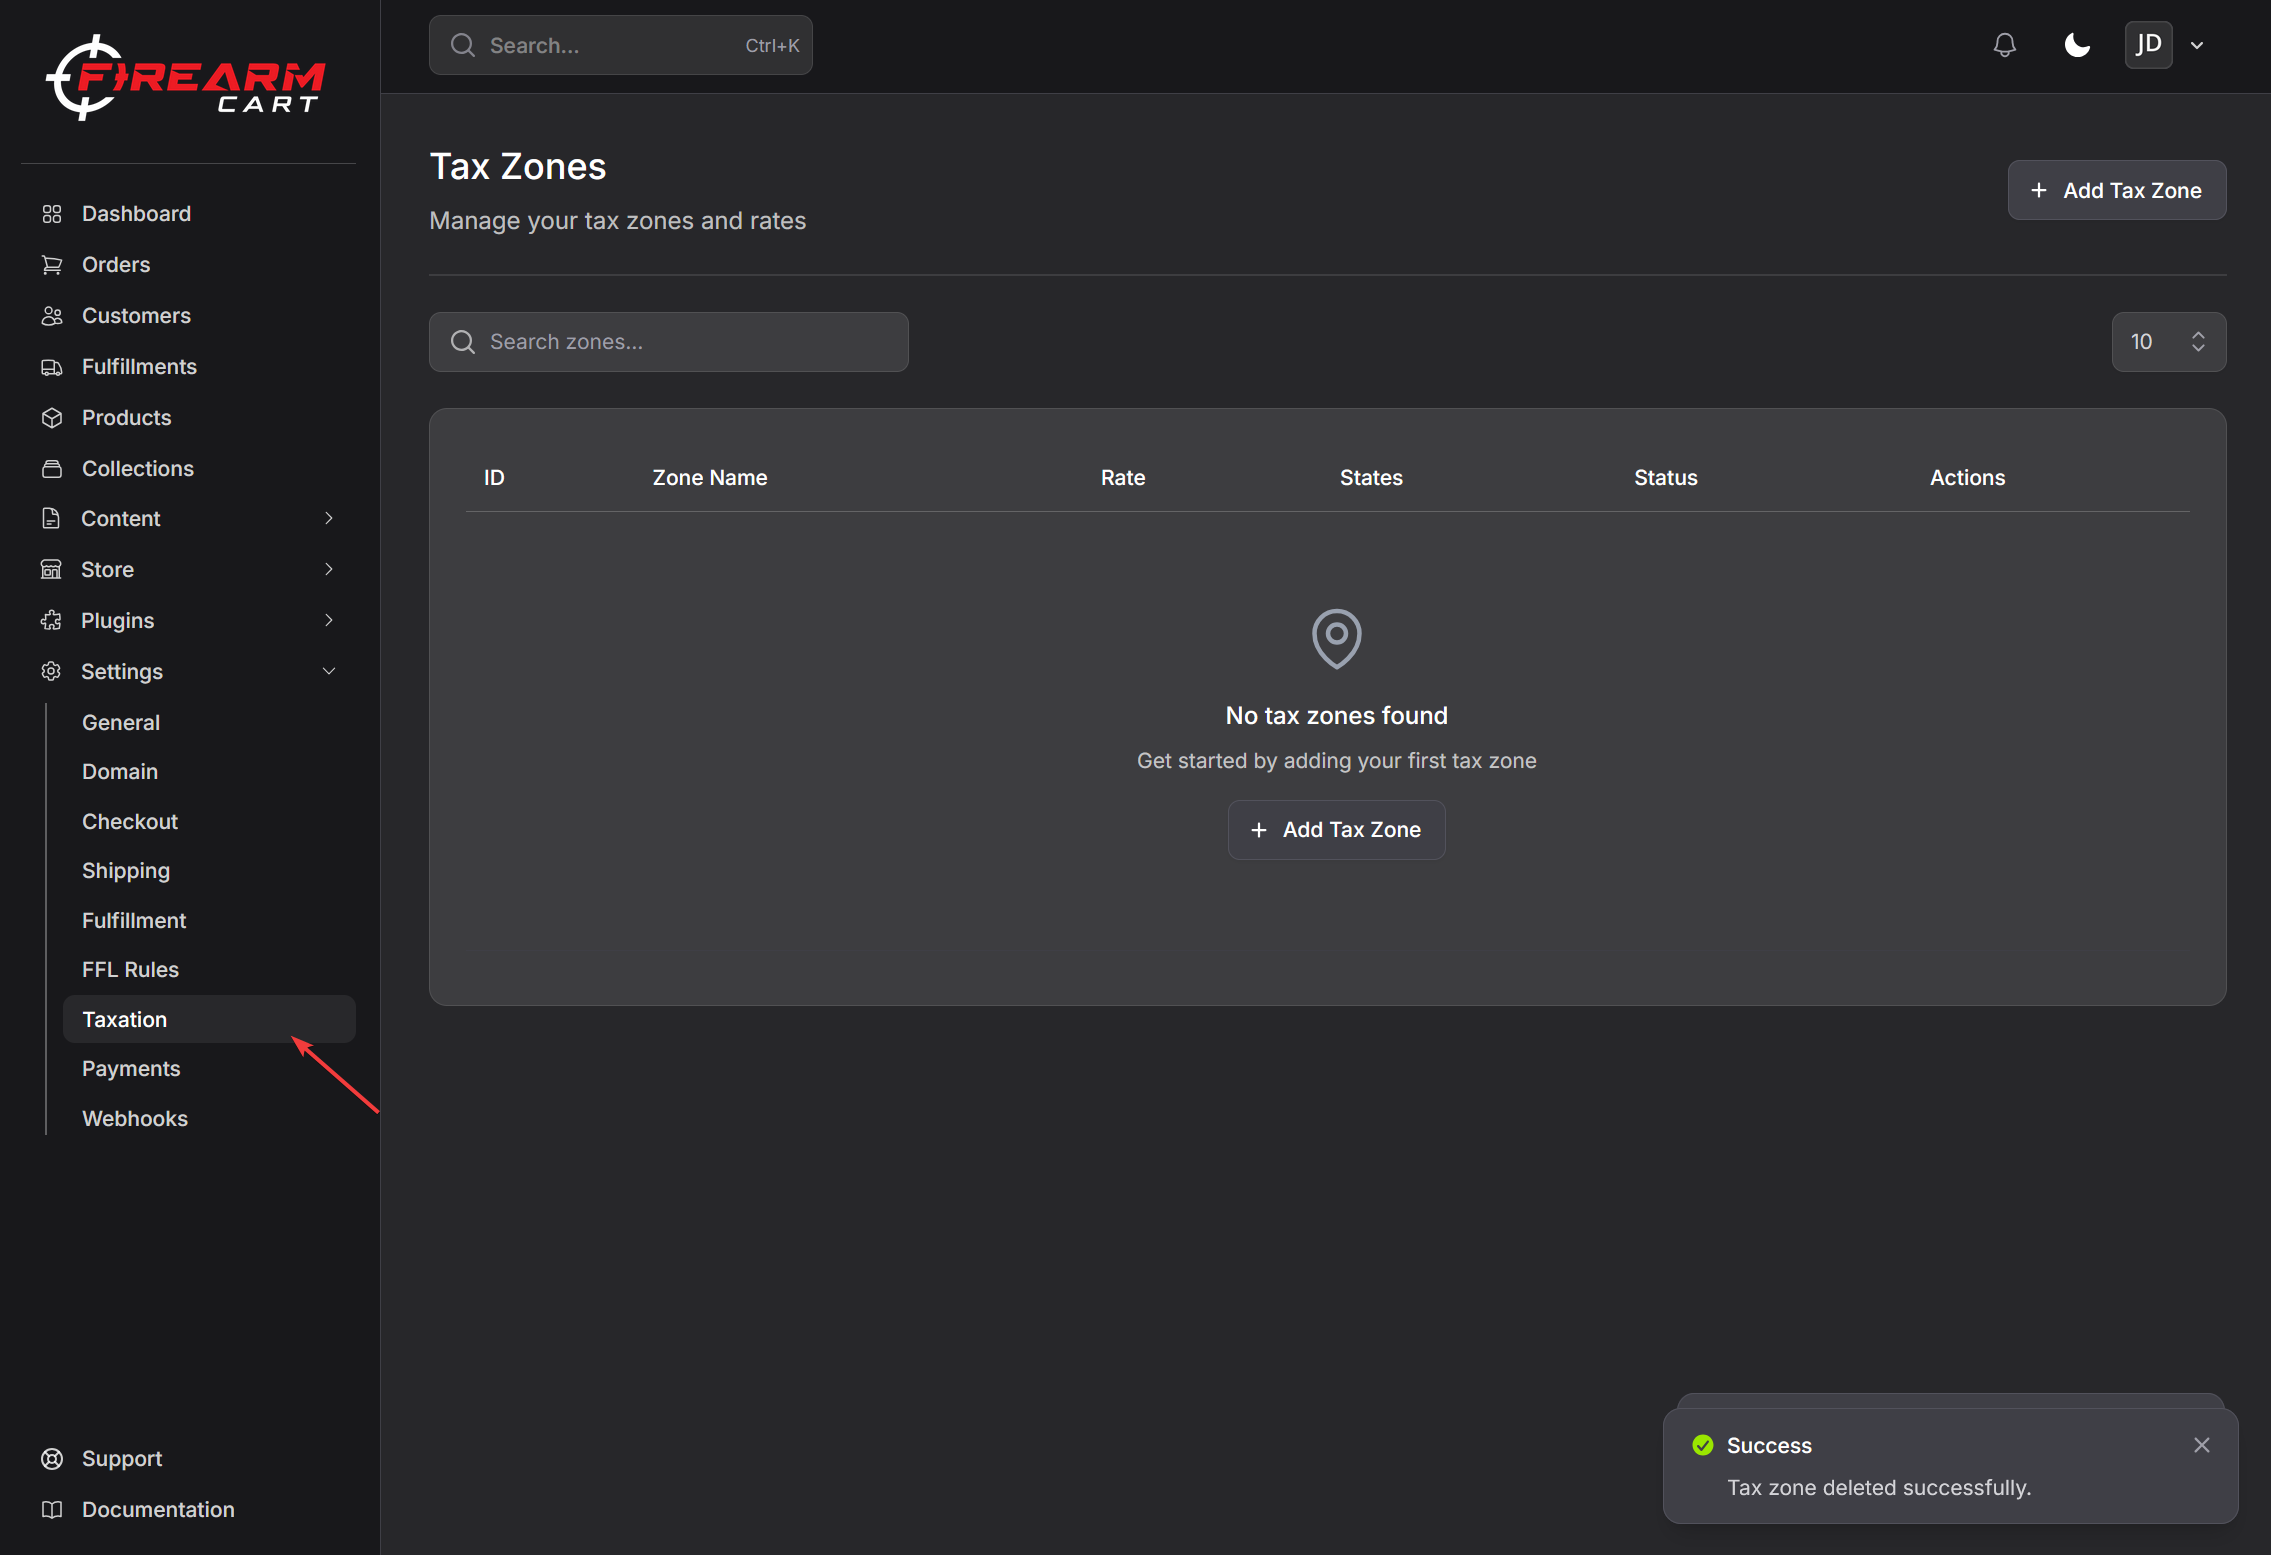
Task: Click the Search zones magnifier icon
Action: (x=462, y=342)
